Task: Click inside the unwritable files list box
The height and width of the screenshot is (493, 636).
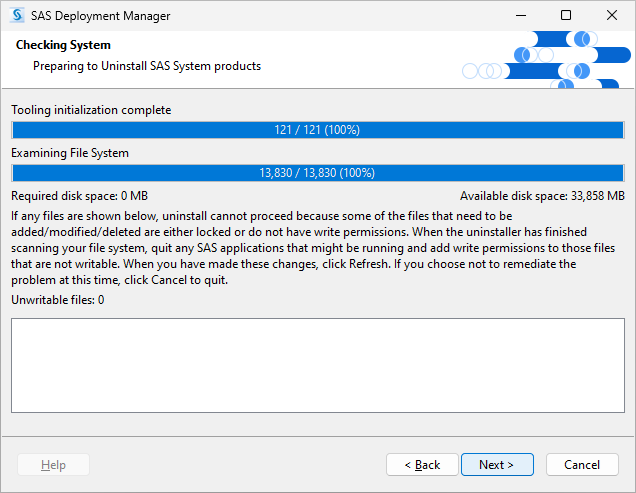Action: point(317,365)
